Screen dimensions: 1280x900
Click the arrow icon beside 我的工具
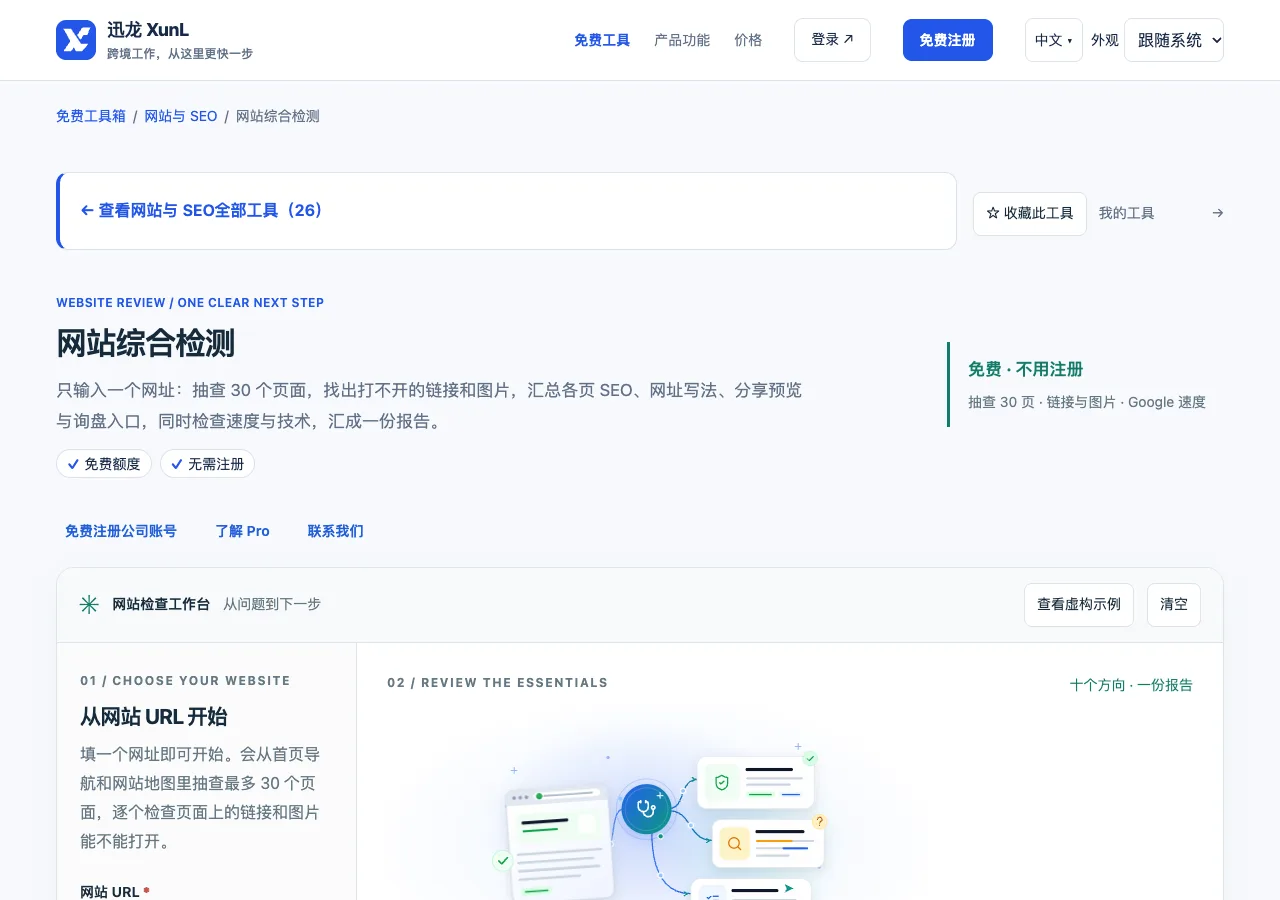tap(1217, 213)
